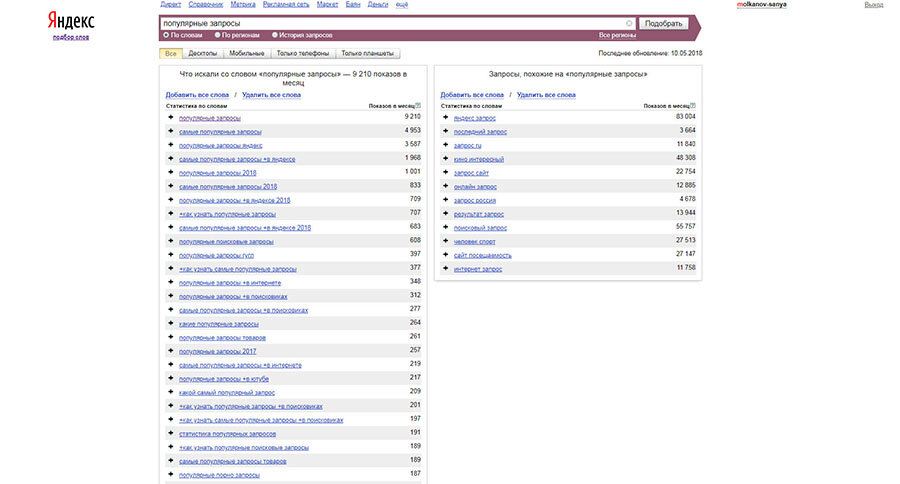Open query '+как узнать популярные запросы'

click(227, 214)
